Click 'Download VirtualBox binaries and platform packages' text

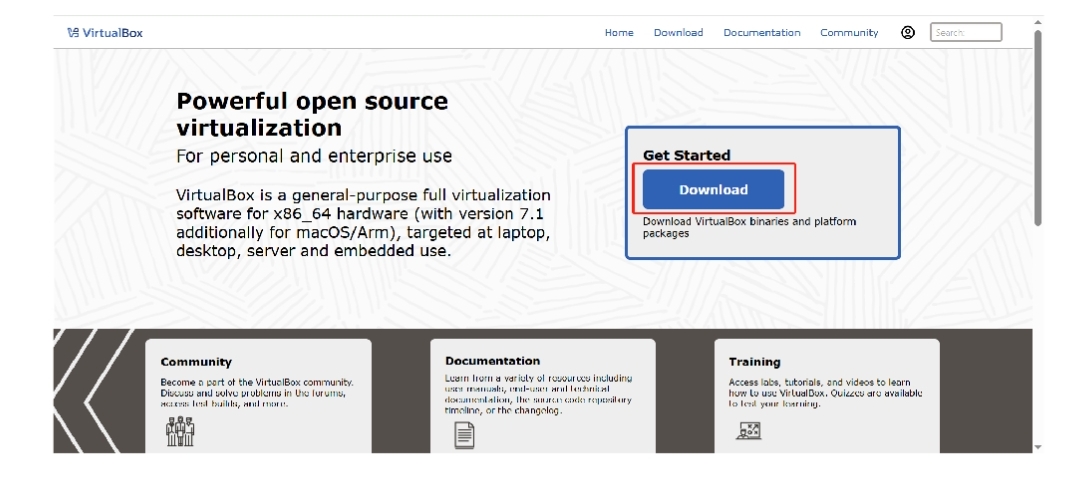pos(749,227)
